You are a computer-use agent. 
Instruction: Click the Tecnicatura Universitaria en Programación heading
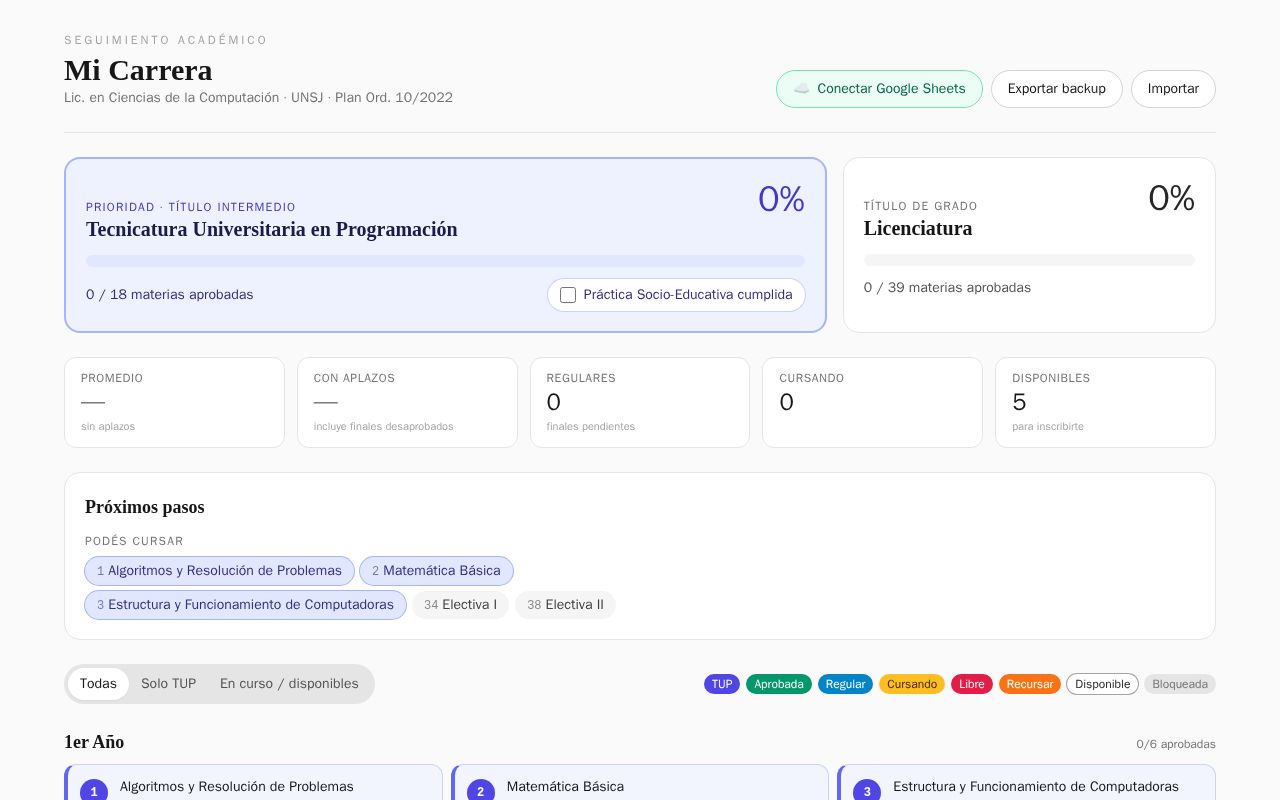coord(271,229)
